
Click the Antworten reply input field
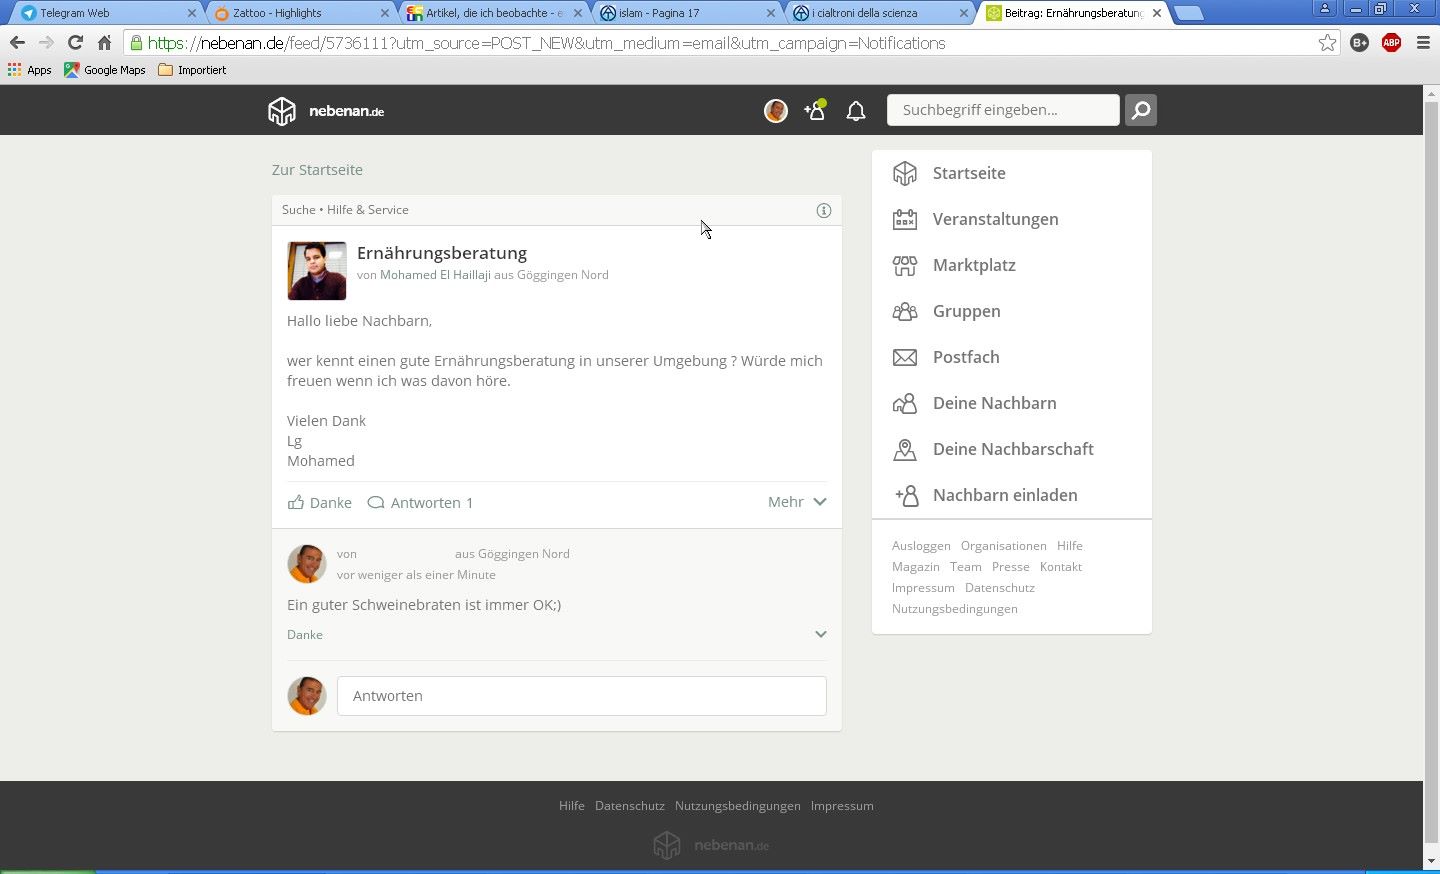point(582,696)
